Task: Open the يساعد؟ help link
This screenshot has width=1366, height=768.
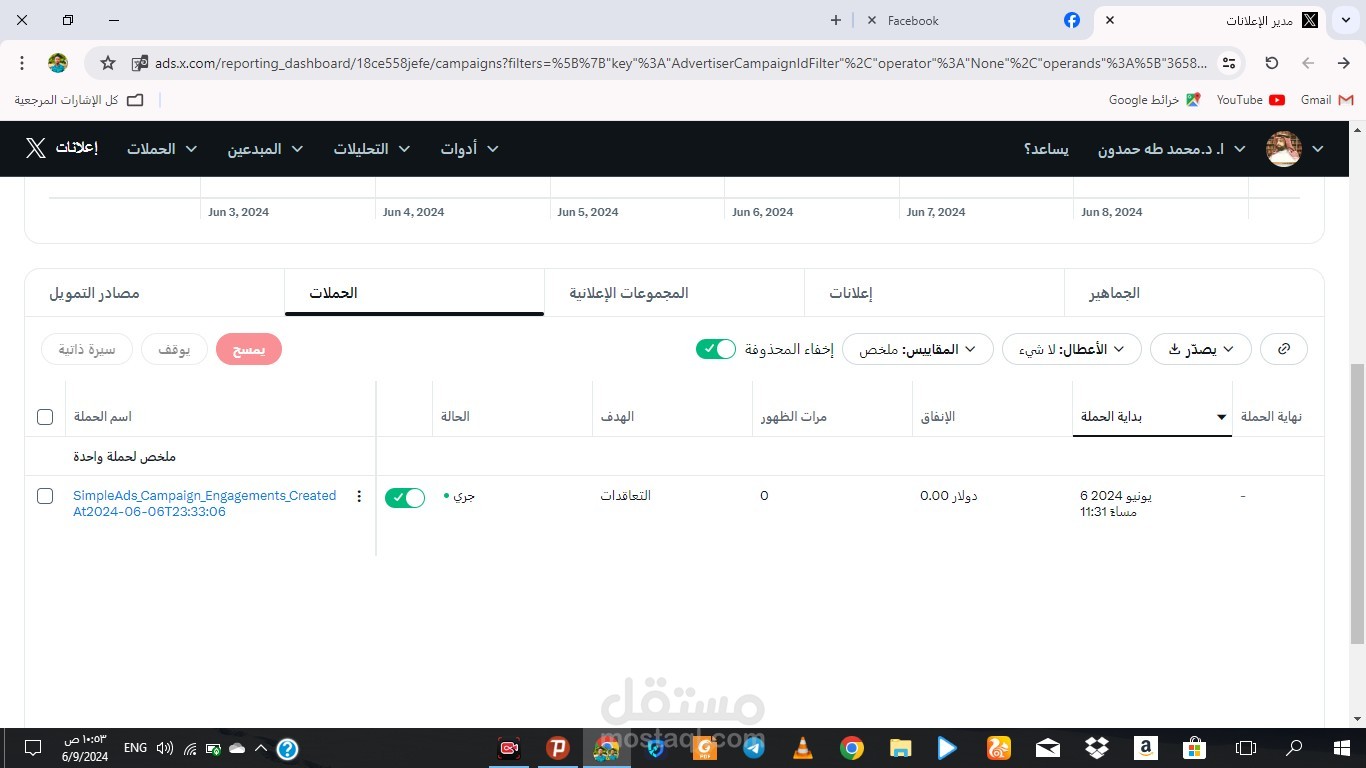Action: point(1046,149)
